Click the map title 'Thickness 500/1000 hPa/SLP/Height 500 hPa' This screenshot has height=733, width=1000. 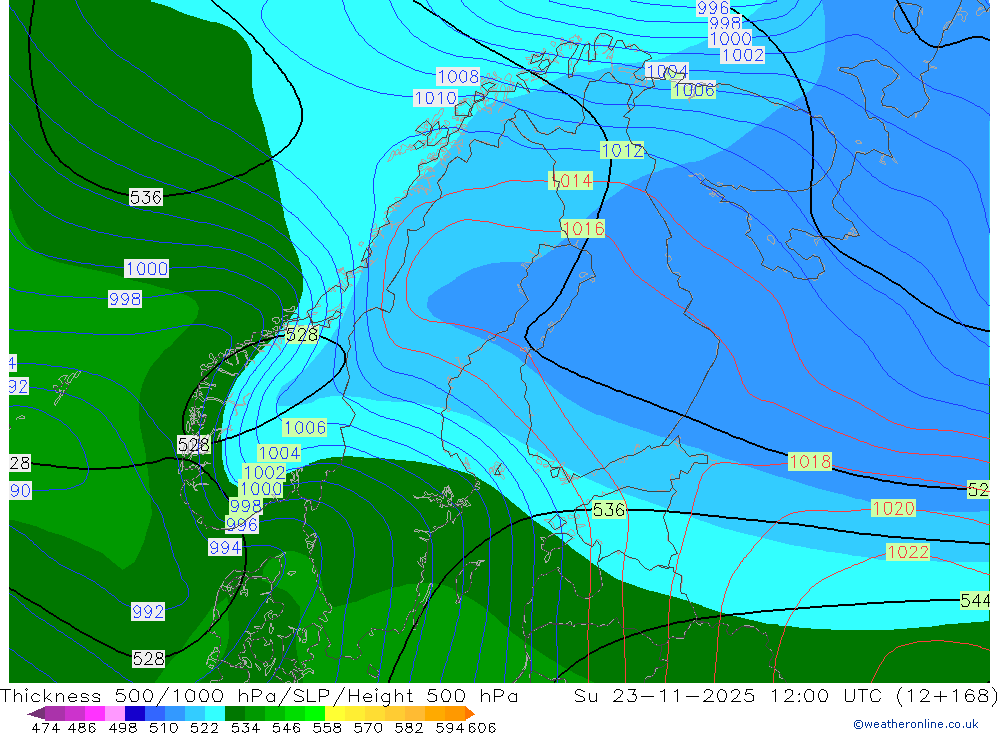coord(259,695)
